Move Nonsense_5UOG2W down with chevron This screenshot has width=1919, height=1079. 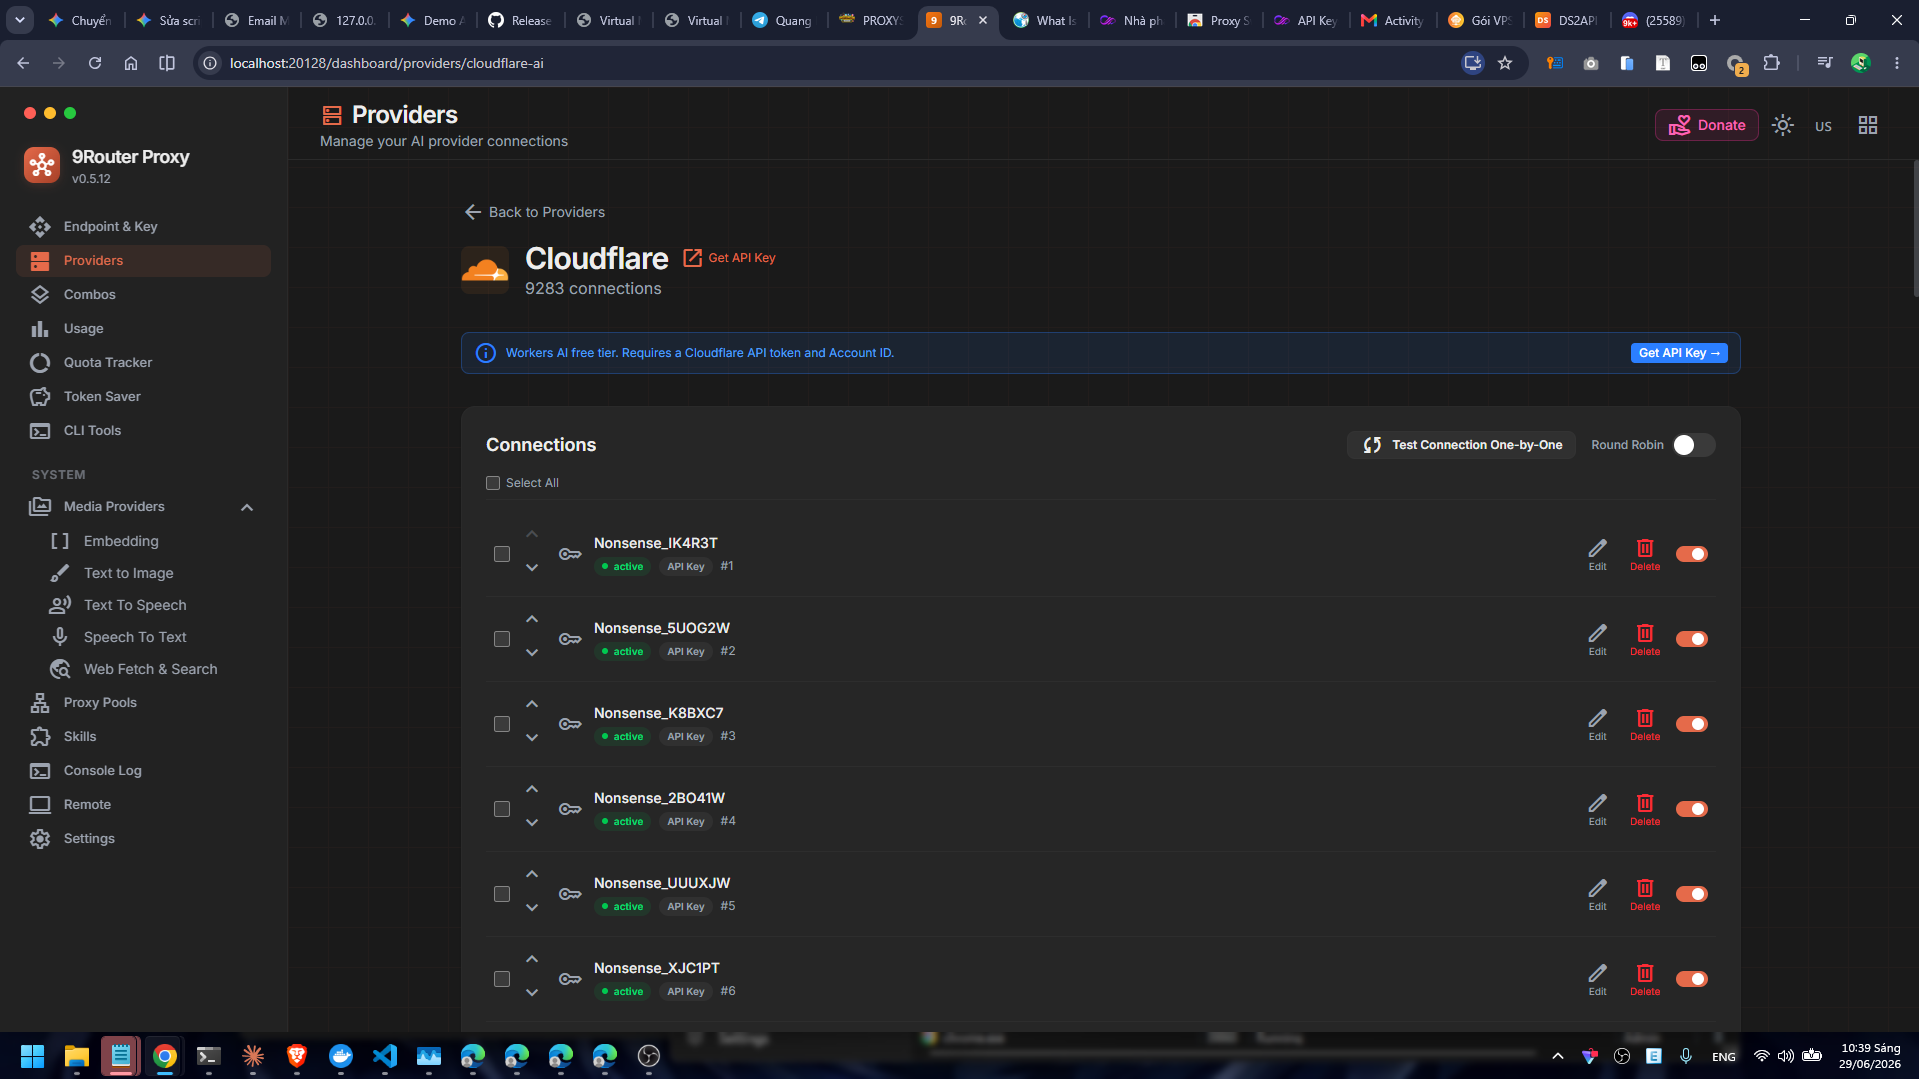click(x=532, y=653)
